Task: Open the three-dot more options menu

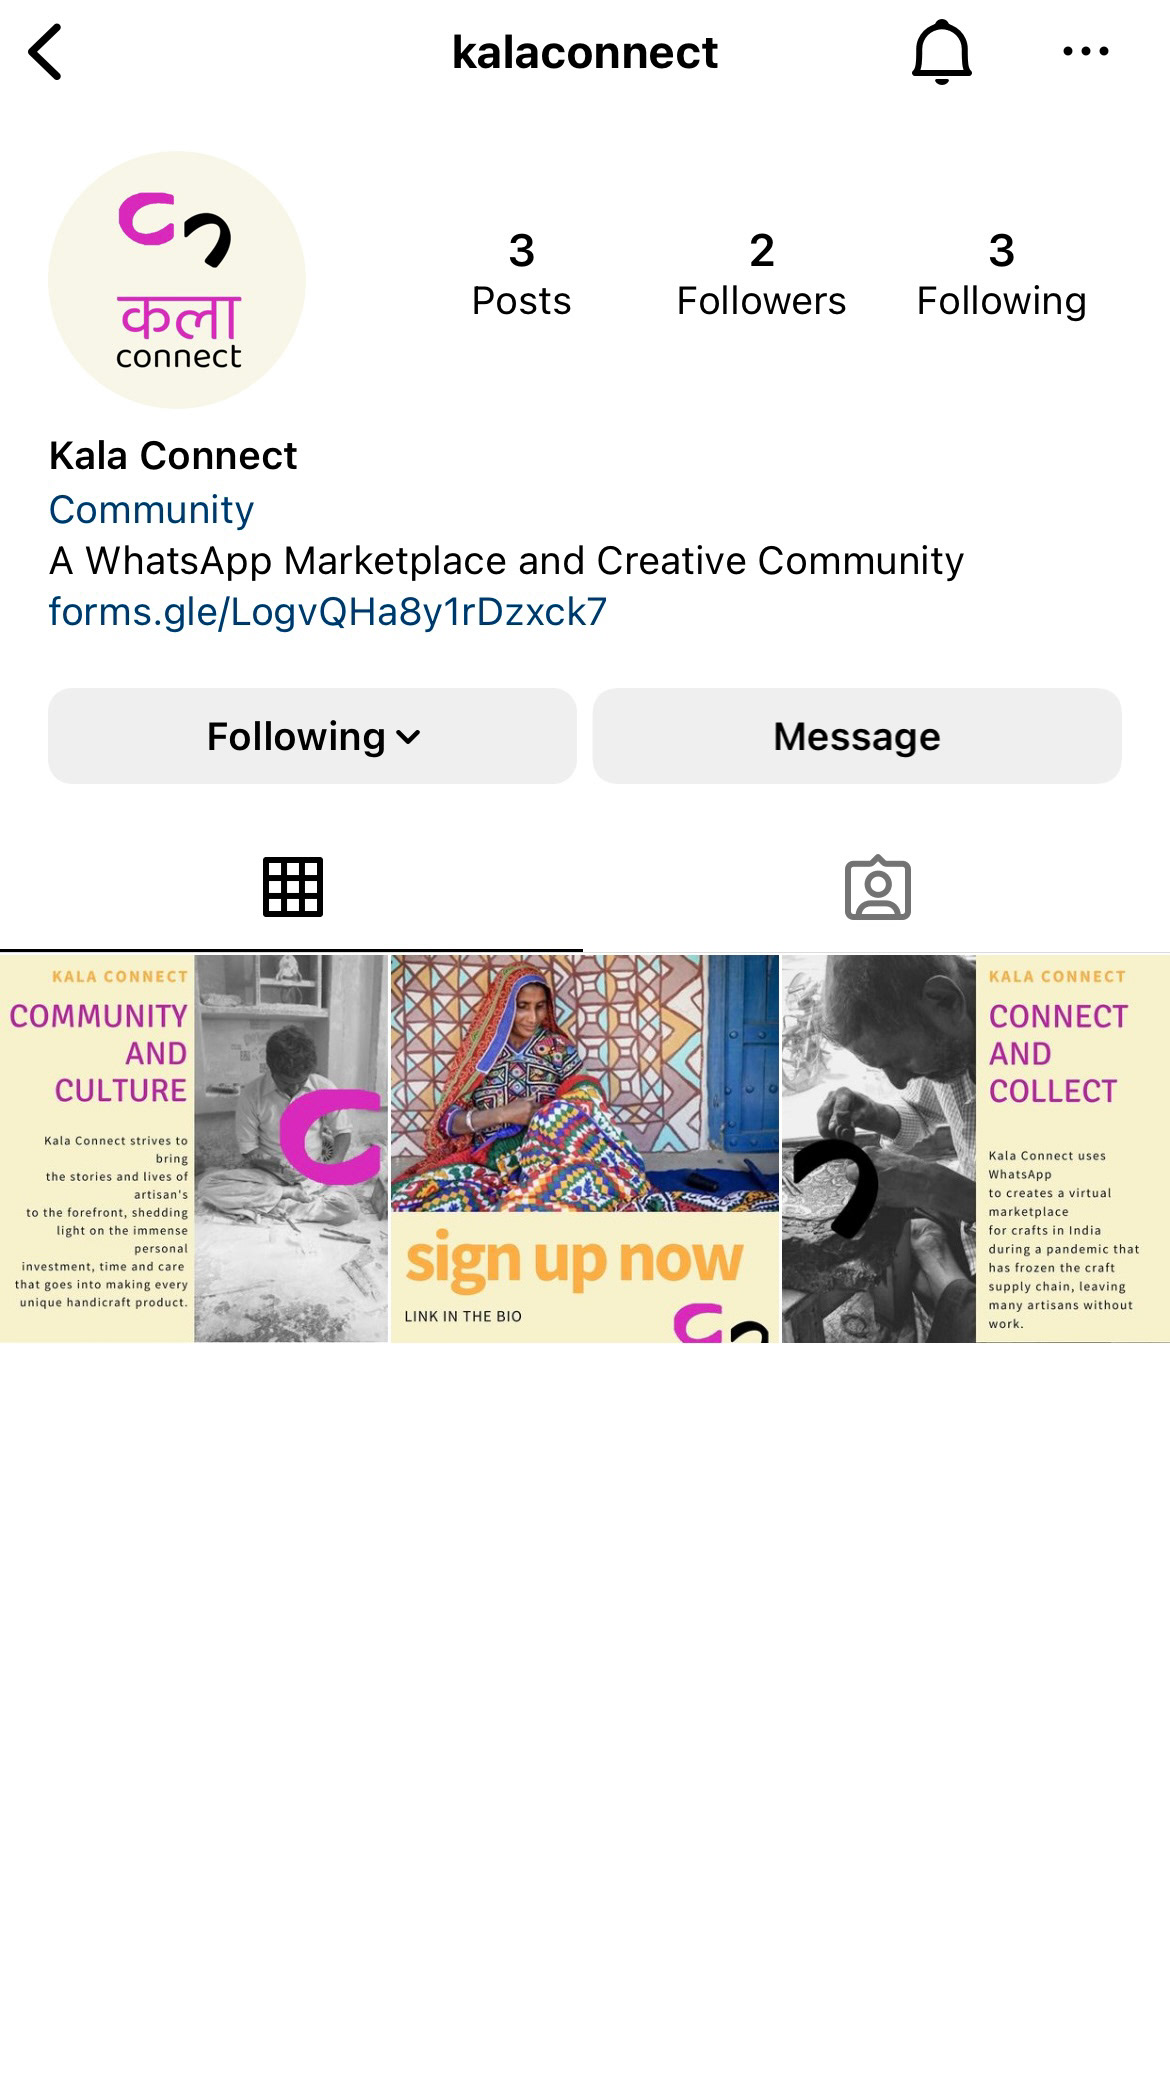Action: [1086, 51]
